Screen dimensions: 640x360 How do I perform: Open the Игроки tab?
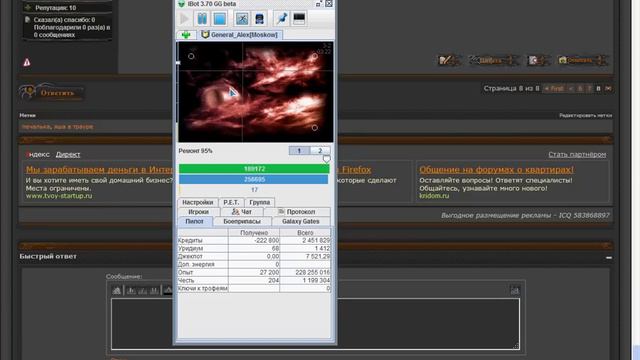pyautogui.click(x=199, y=212)
